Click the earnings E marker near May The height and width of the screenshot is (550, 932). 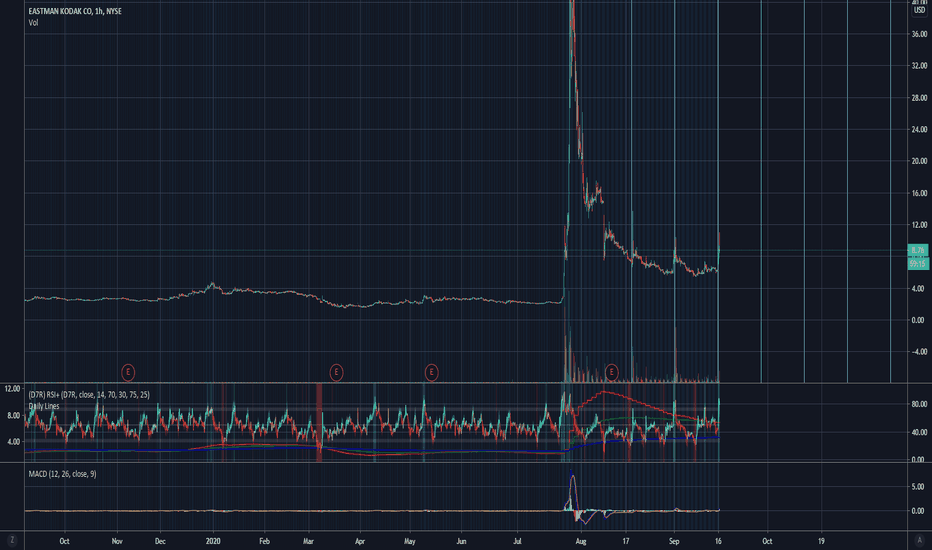point(432,373)
